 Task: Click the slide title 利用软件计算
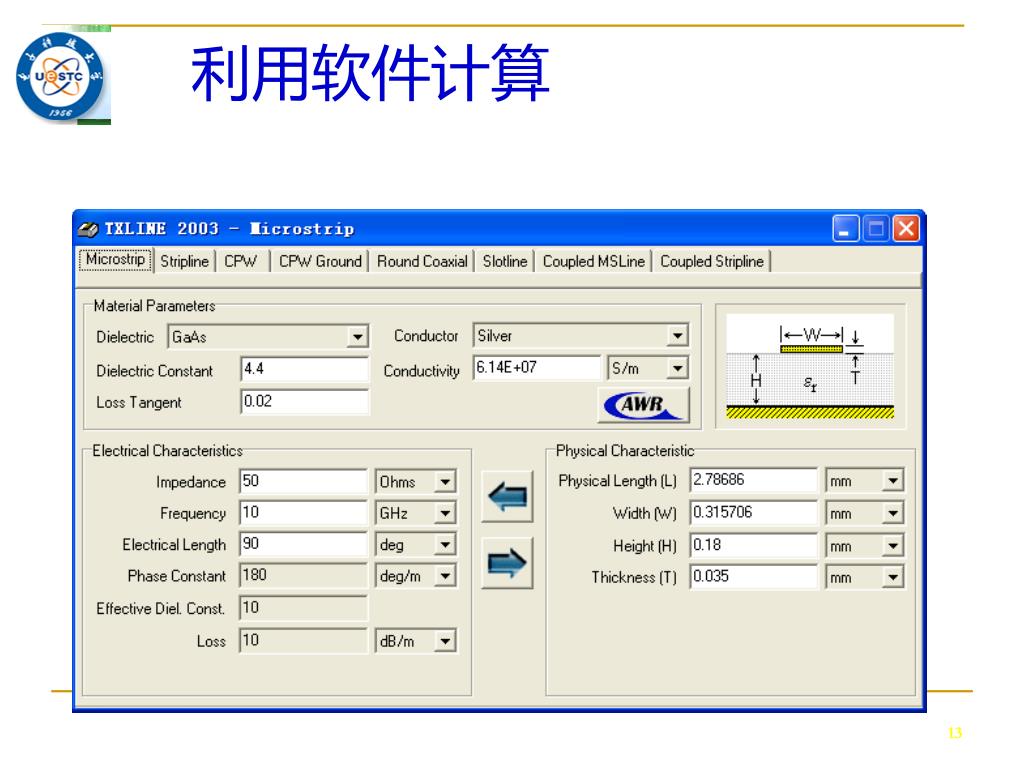tap(370, 73)
